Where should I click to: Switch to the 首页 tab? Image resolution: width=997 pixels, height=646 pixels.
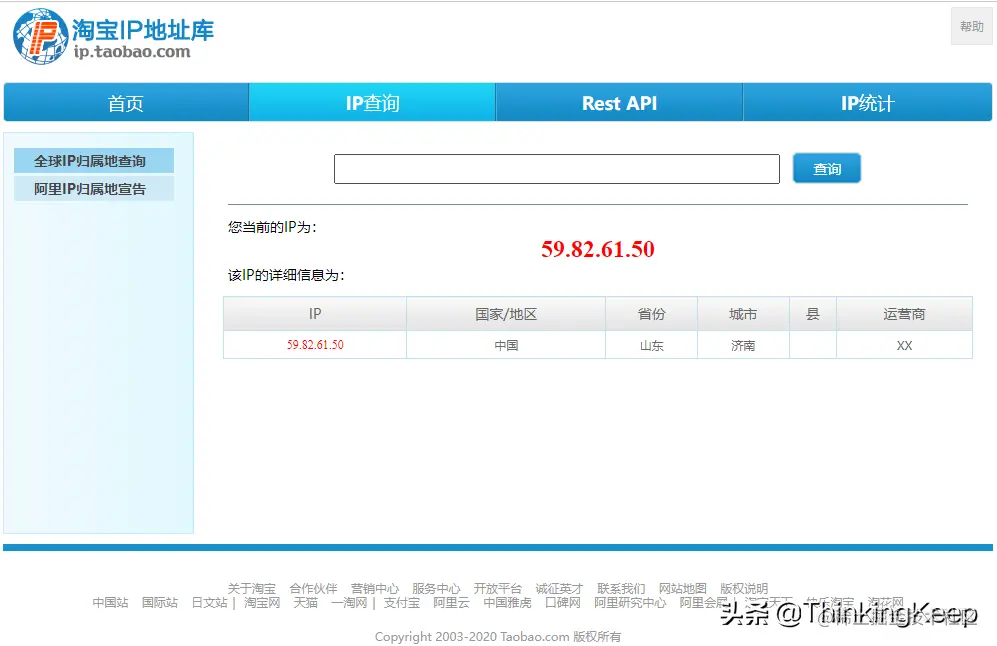[124, 102]
